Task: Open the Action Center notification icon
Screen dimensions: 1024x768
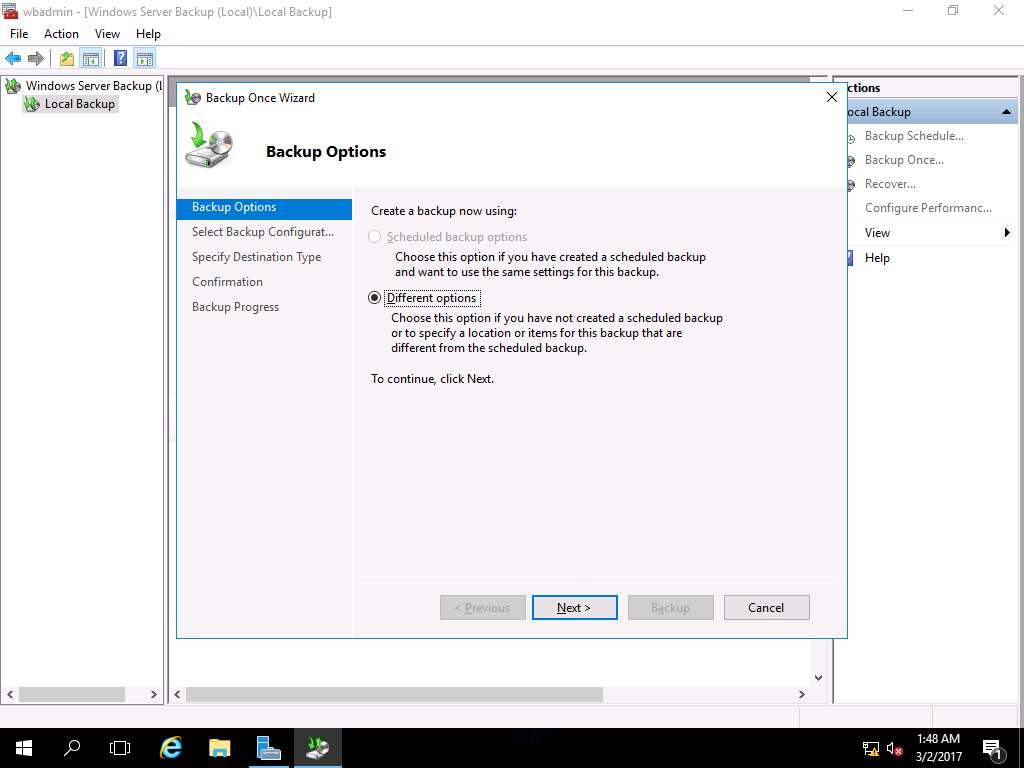Action: pos(992,749)
